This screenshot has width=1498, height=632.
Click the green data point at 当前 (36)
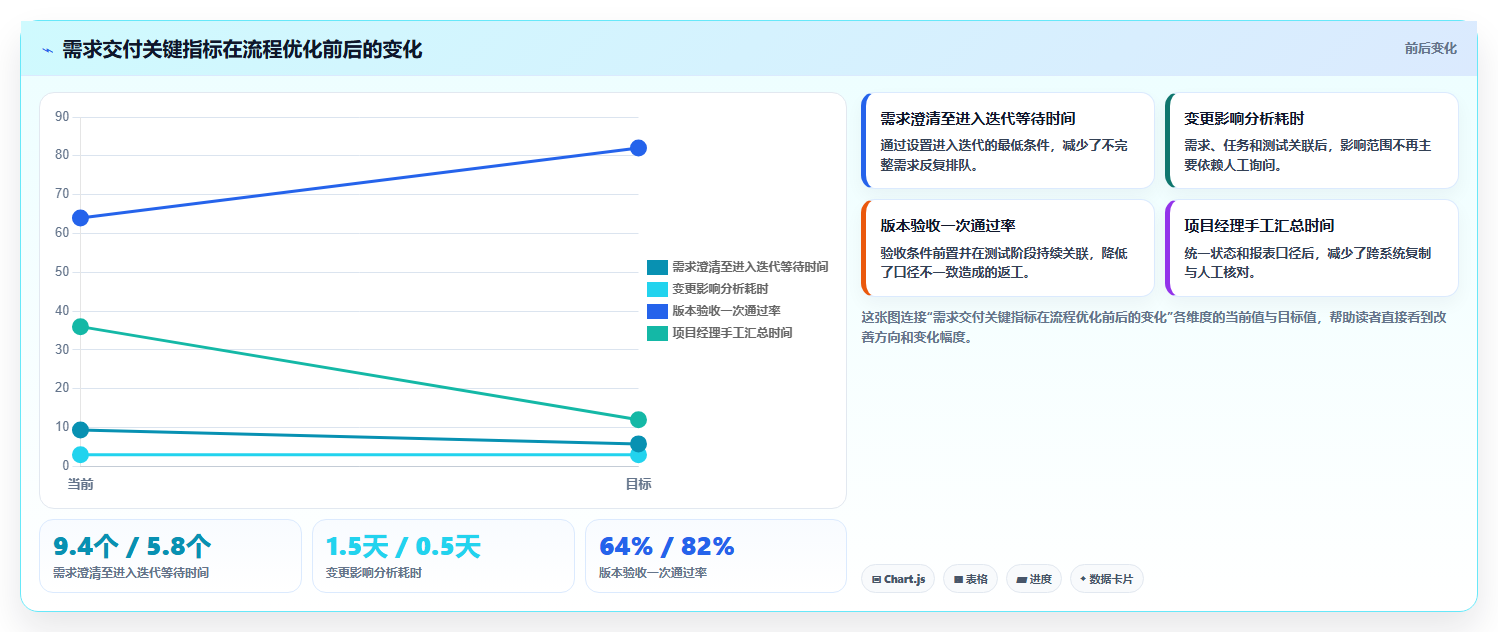point(81,326)
